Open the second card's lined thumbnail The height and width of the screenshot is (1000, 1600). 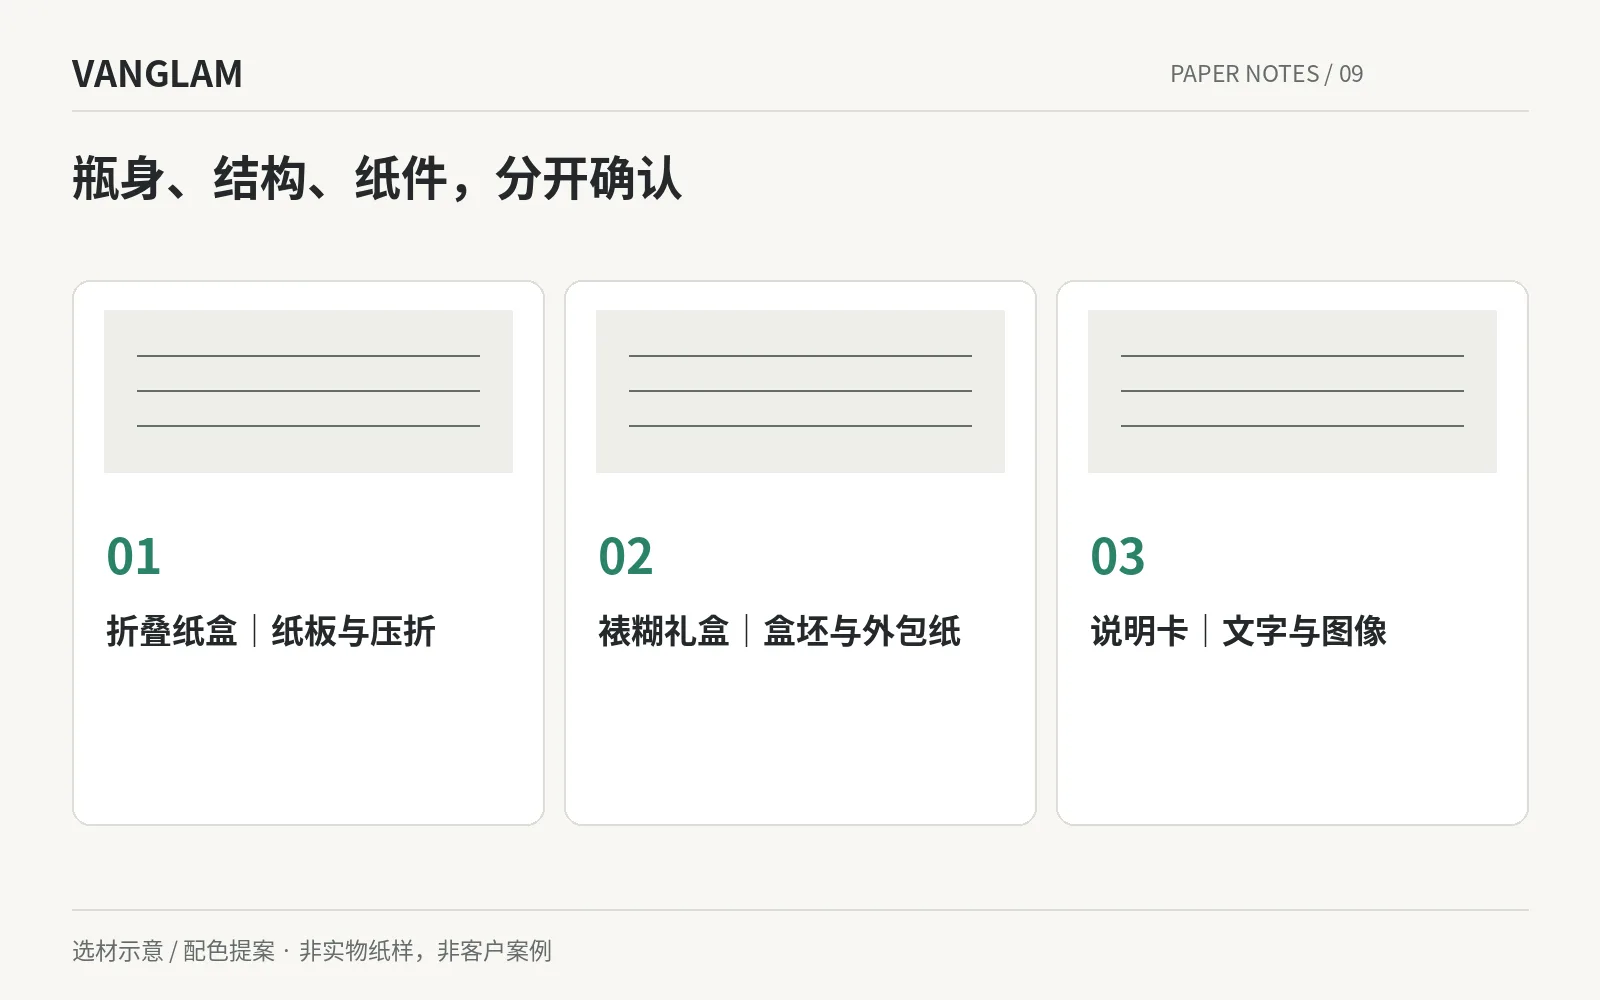(800, 391)
